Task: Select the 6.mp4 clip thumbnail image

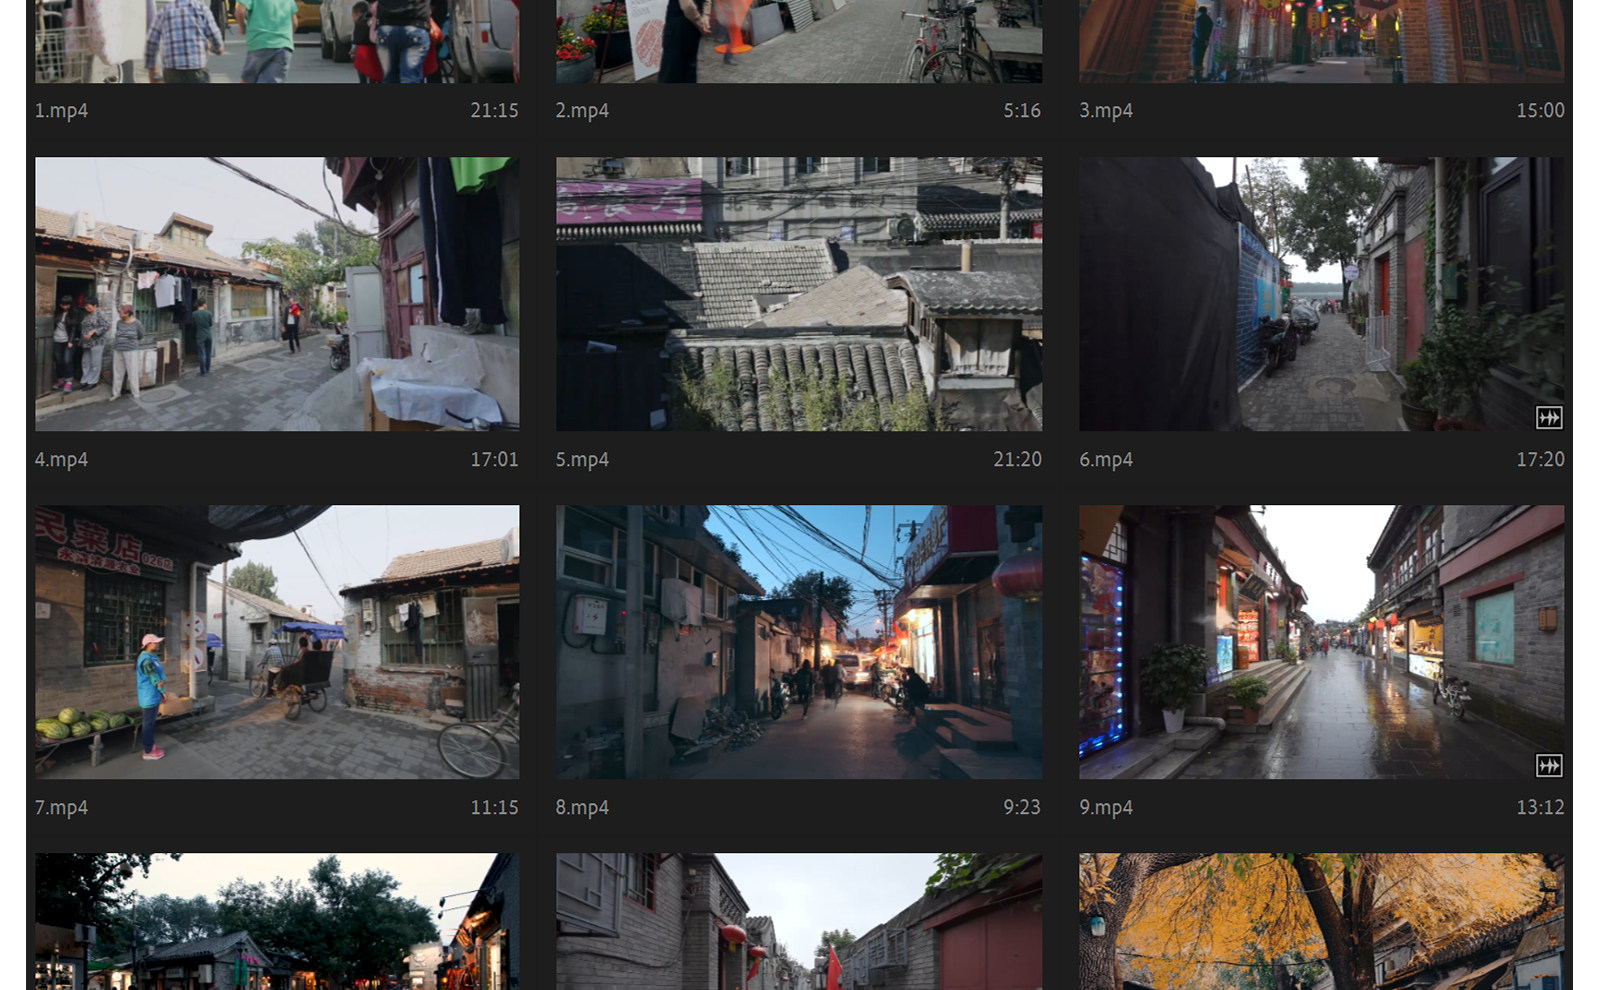Action: click(x=1322, y=294)
